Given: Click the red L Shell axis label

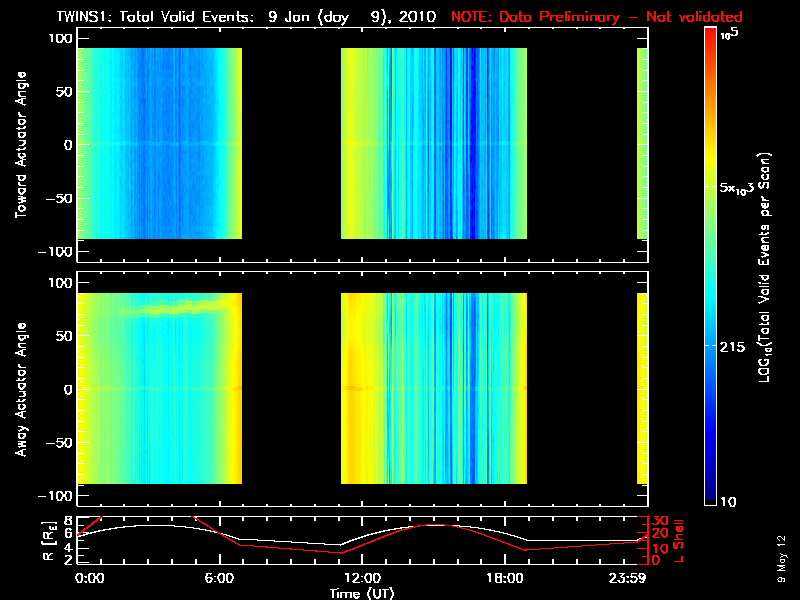Looking at the screenshot, I should point(679,541).
